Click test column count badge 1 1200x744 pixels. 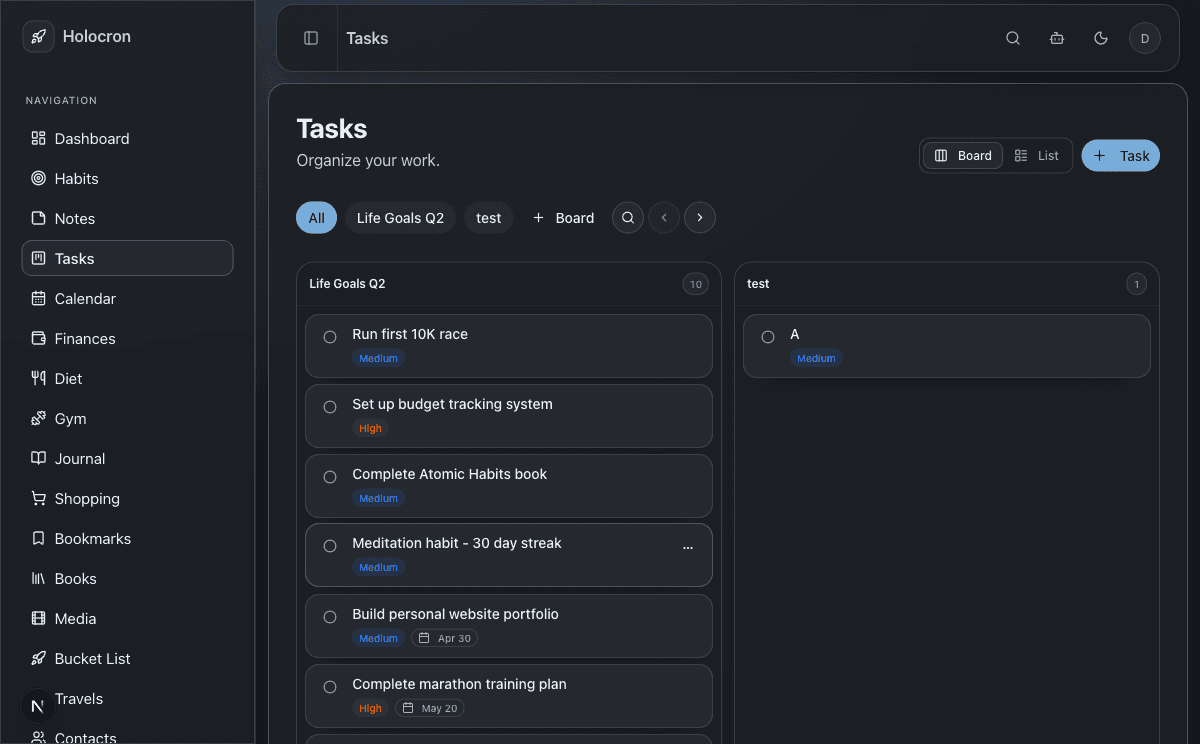(1136, 284)
